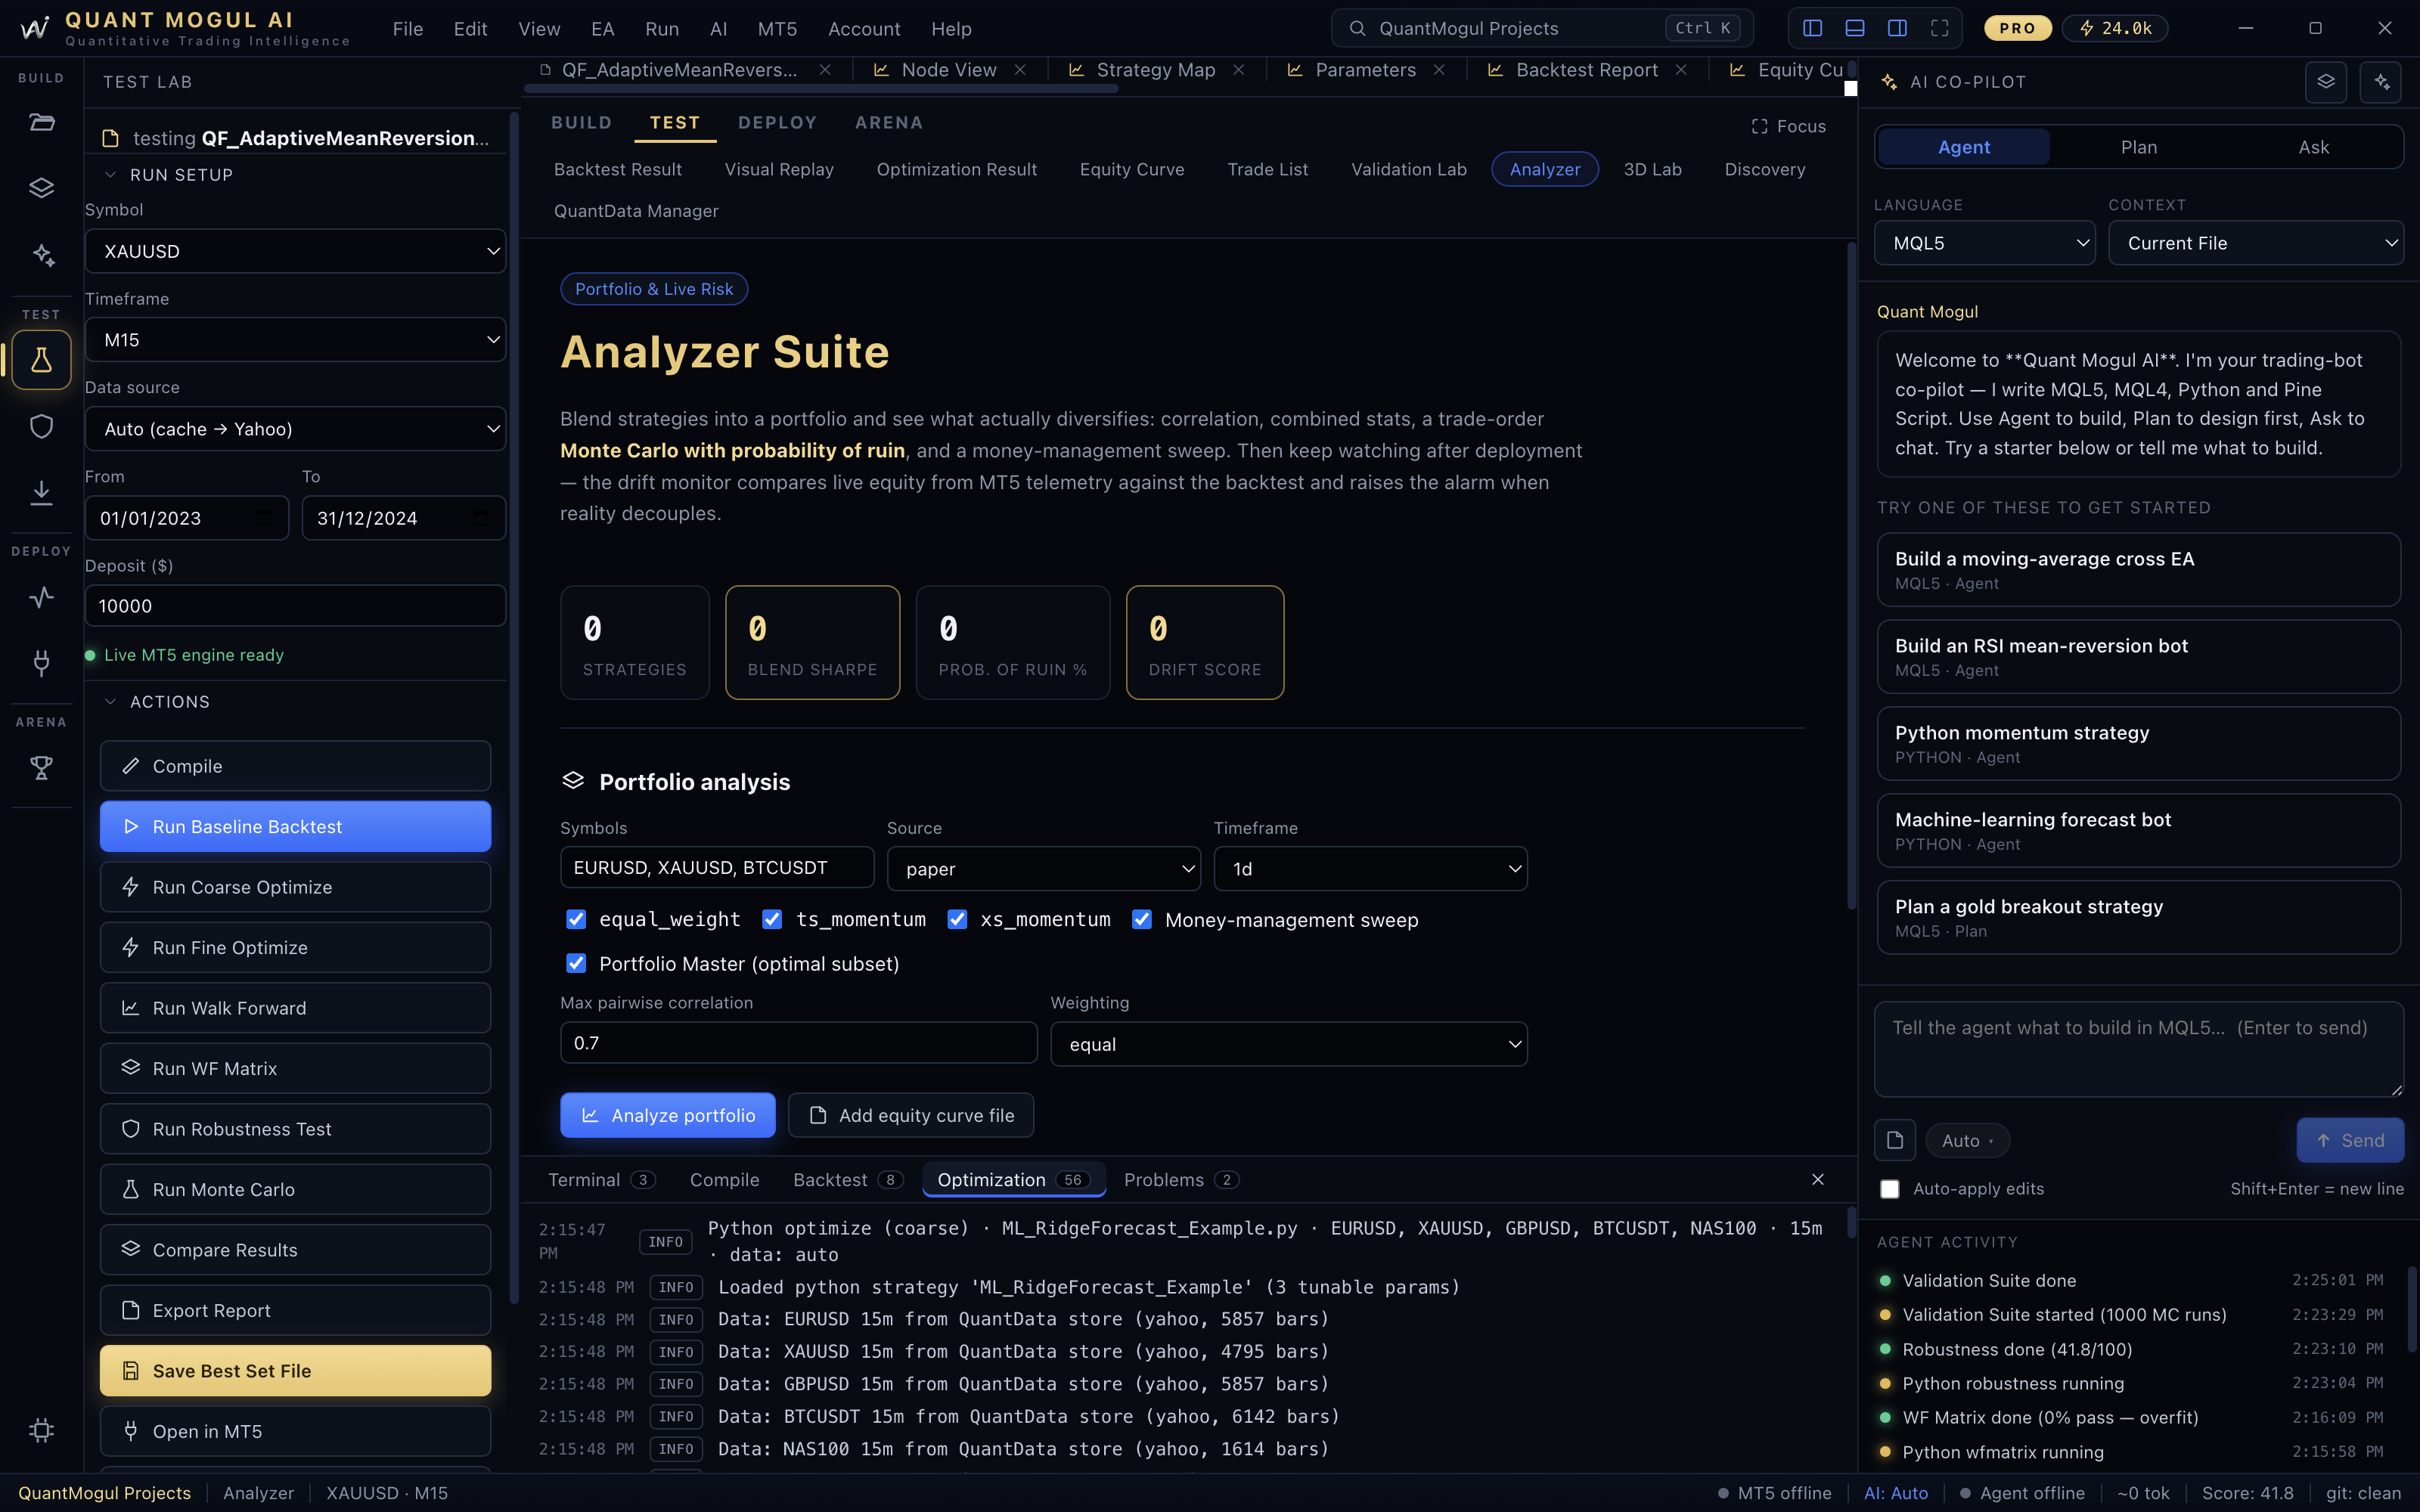The height and width of the screenshot is (1512, 2420).
Task: Open the Source paper dropdown
Action: (x=1044, y=869)
